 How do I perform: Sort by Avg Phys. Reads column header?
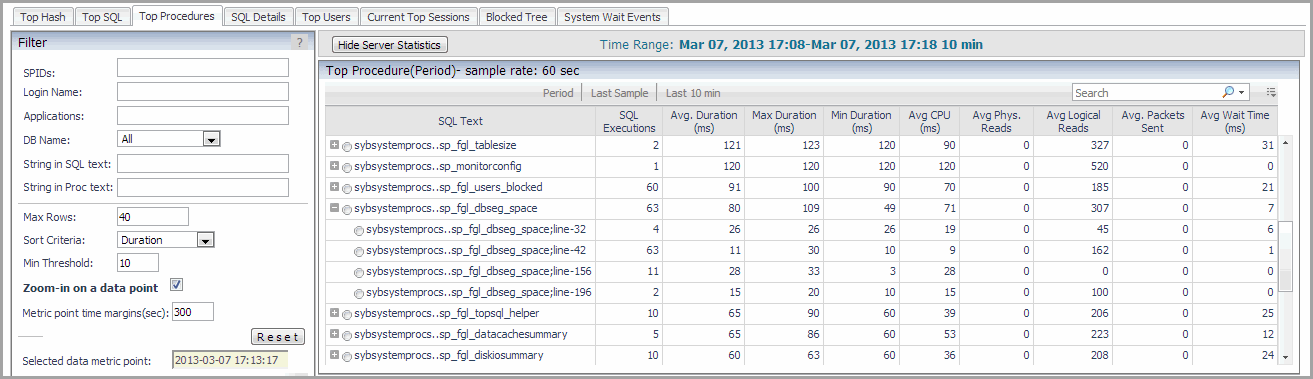click(x=997, y=121)
